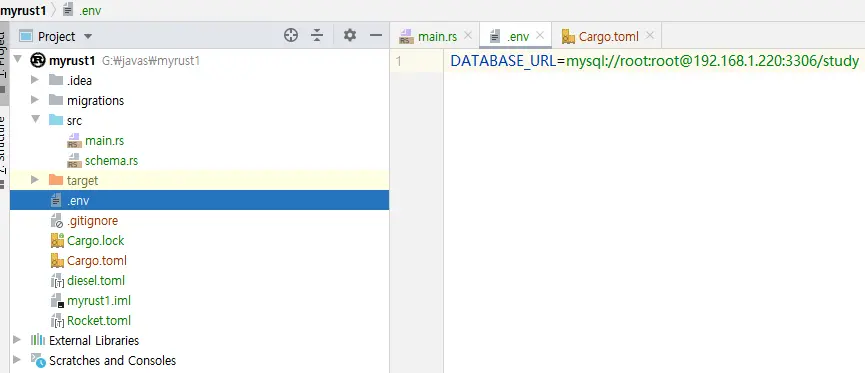Click the diesel.toml file icon
Viewport: 865px width, 373px height.
click(x=57, y=281)
